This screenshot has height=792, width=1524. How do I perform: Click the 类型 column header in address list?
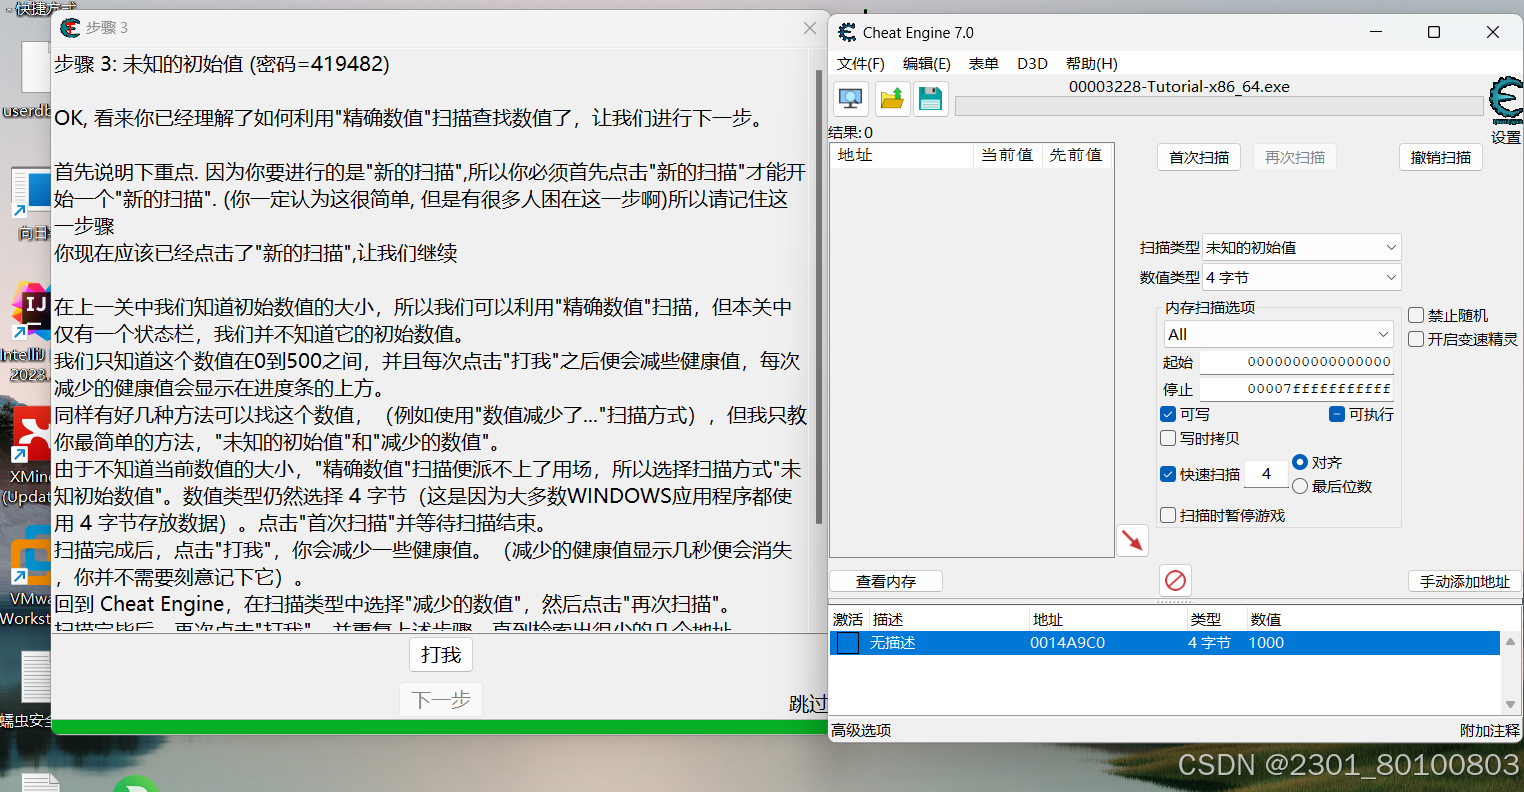click(x=1216, y=620)
